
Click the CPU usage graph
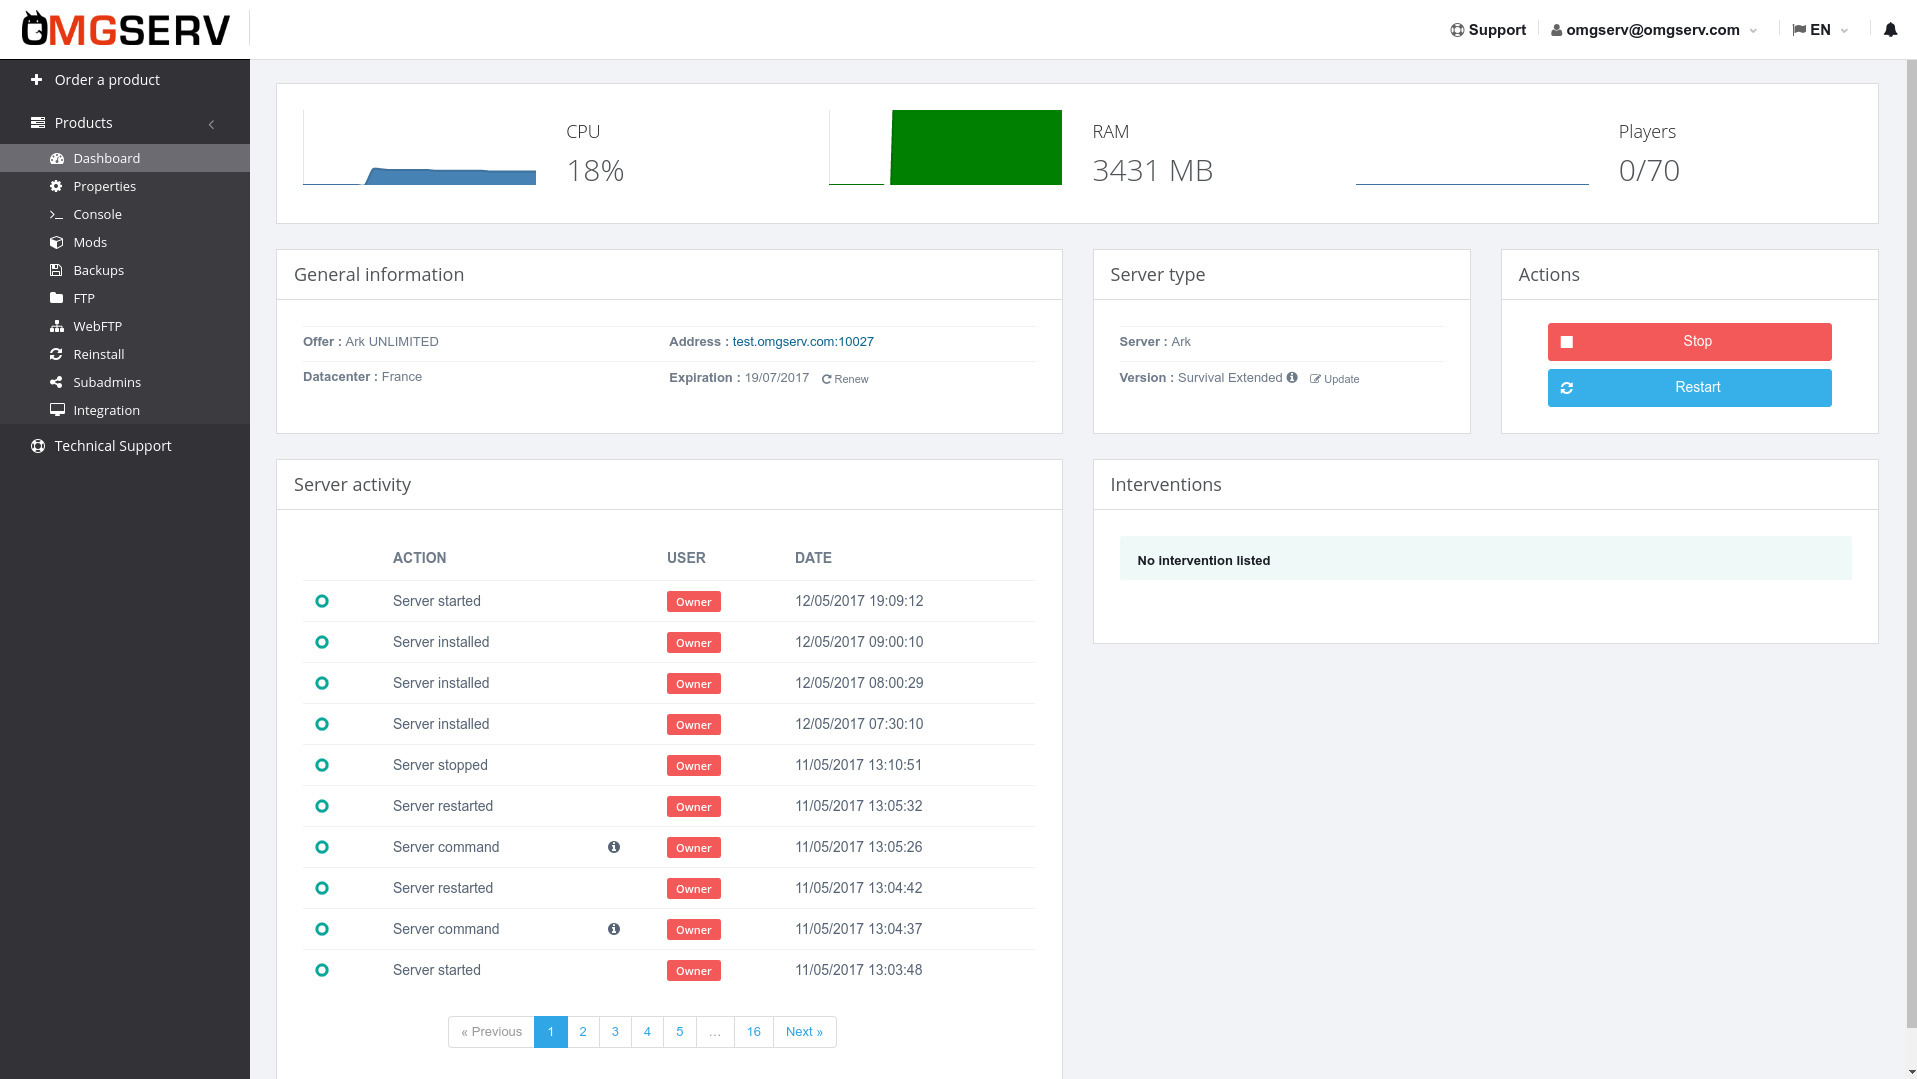419,148
